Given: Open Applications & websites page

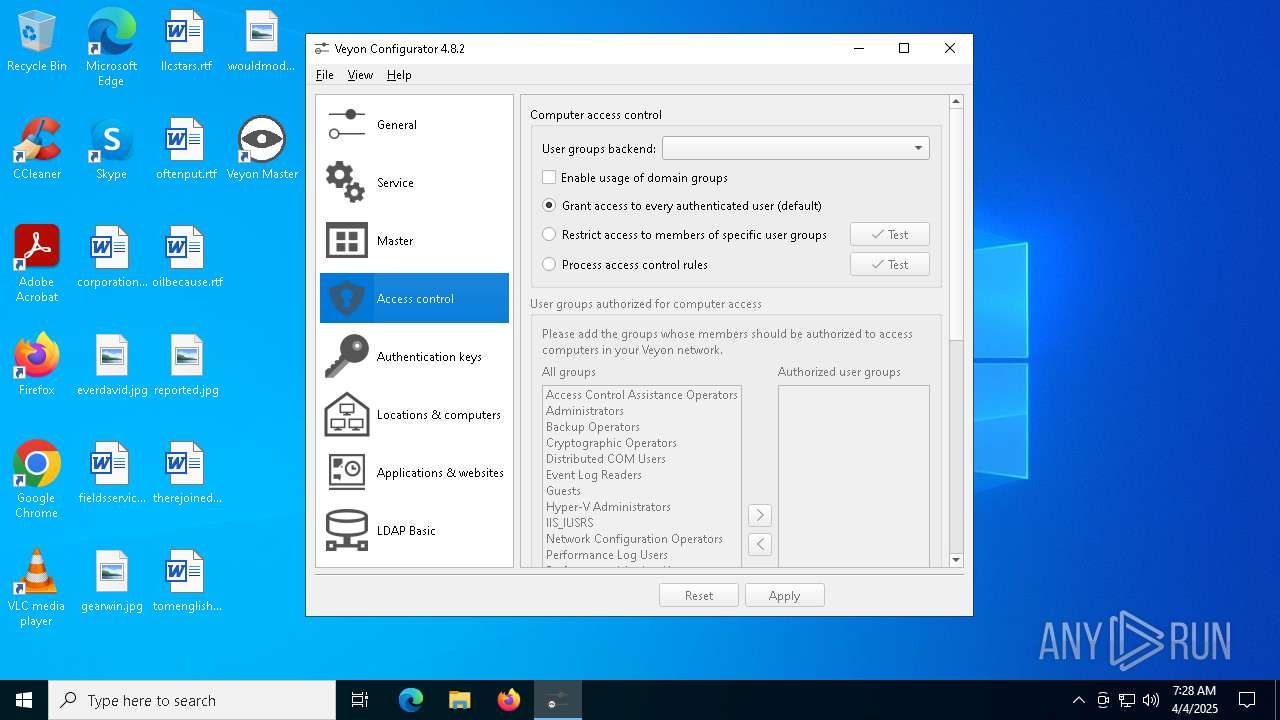Looking at the screenshot, I should click(414, 473).
